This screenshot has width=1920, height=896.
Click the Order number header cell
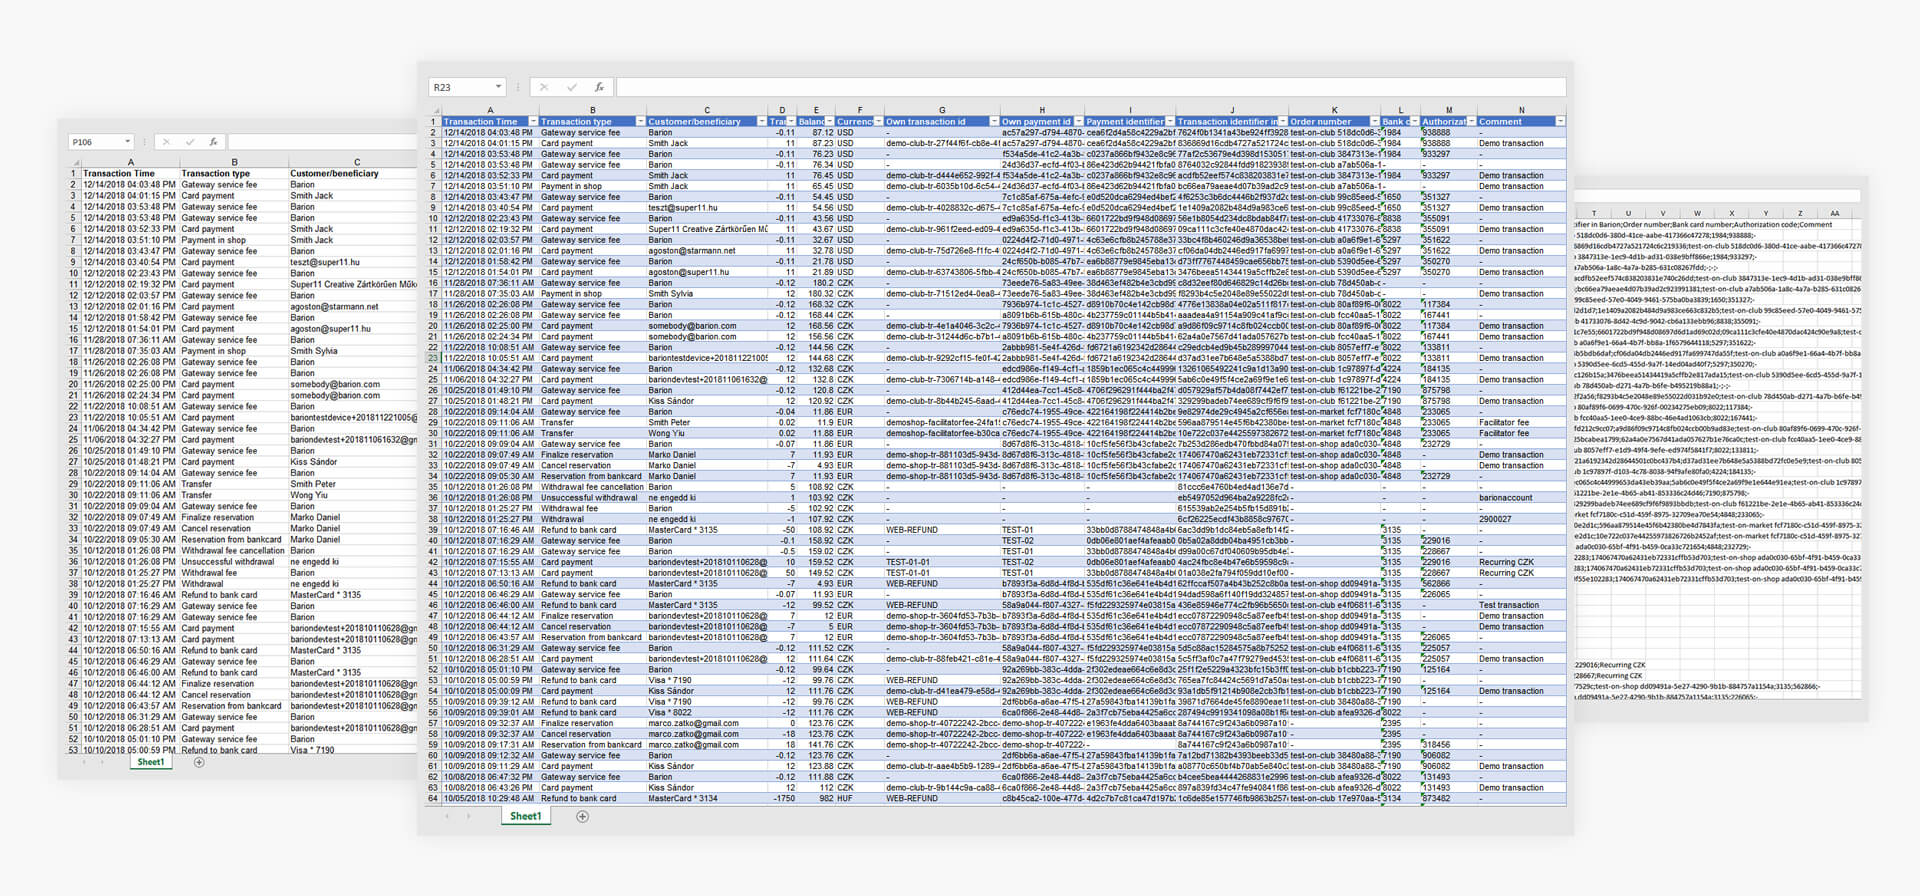tap(1327, 122)
